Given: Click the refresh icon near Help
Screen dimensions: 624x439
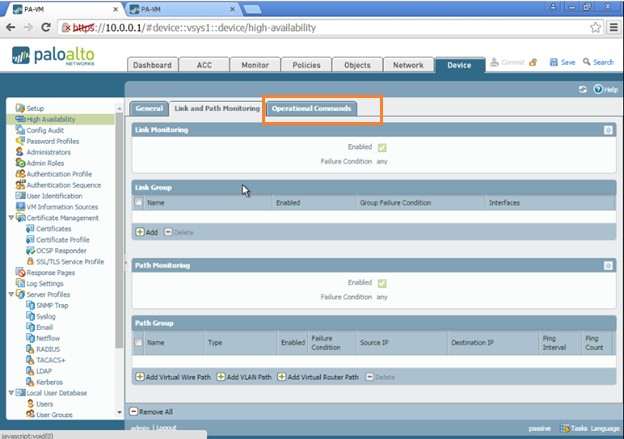Looking at the screenshot, I should point(583,90).
